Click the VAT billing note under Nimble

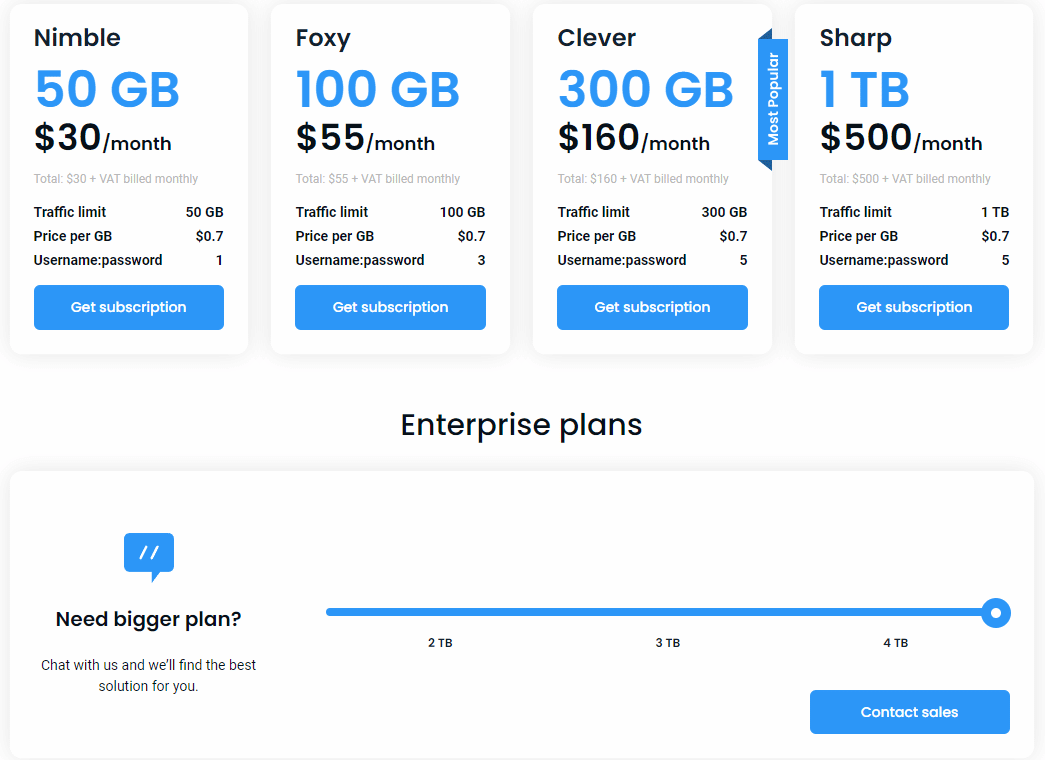click(116, 178)
